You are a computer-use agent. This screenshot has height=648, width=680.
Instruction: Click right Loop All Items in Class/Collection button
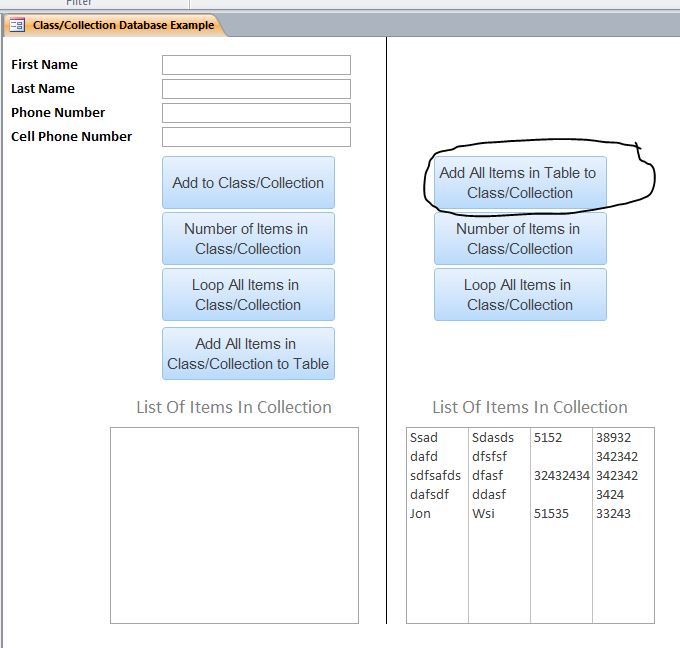tap(520, 295)
